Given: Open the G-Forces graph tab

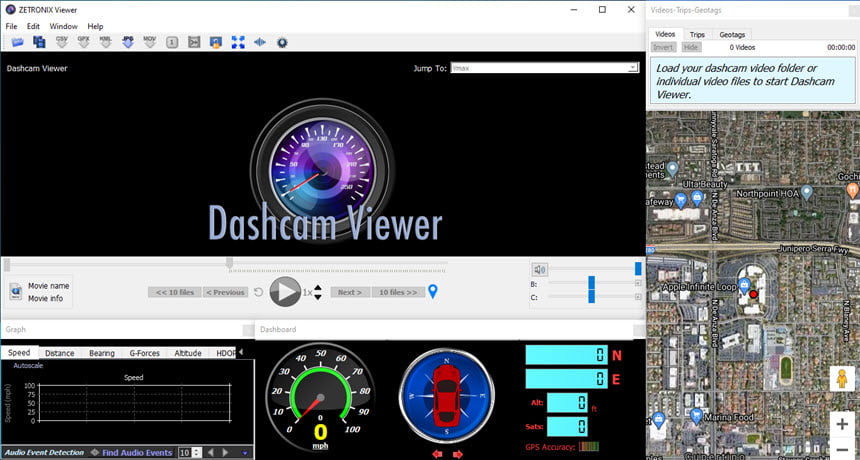Looking at the screenshot, I should pyautogui.click(x=145, y=353).
